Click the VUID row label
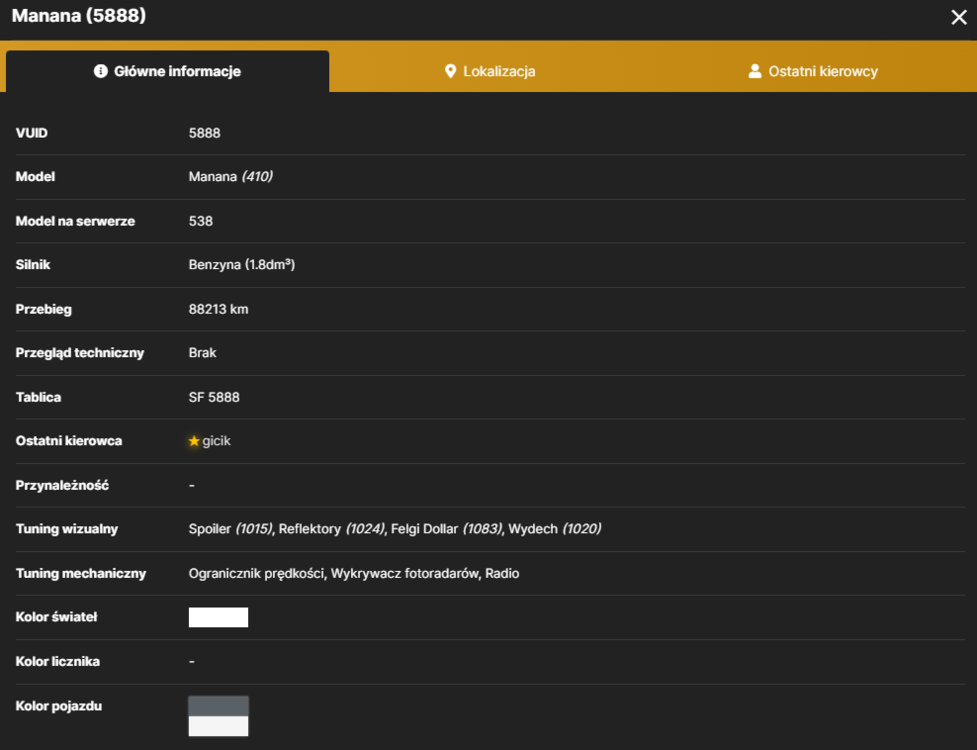This screenshot has width=977, height=750. (32, 133)
